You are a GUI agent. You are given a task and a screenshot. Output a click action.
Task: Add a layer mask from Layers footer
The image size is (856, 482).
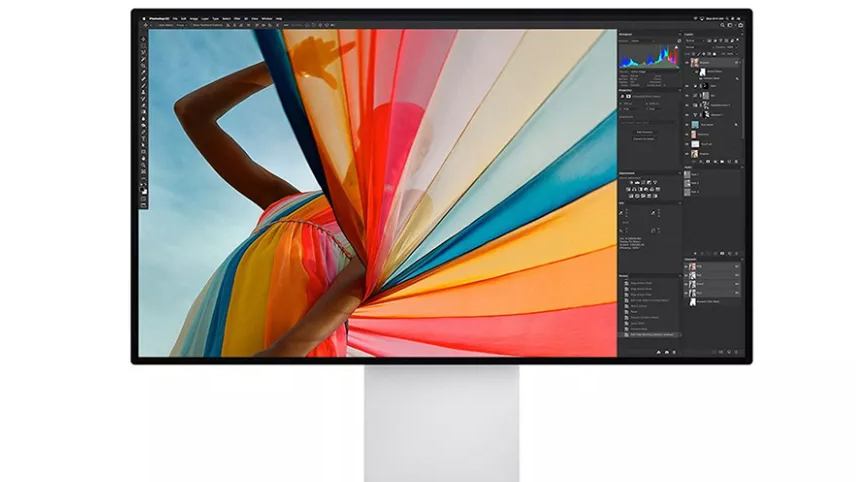point(708,162)
